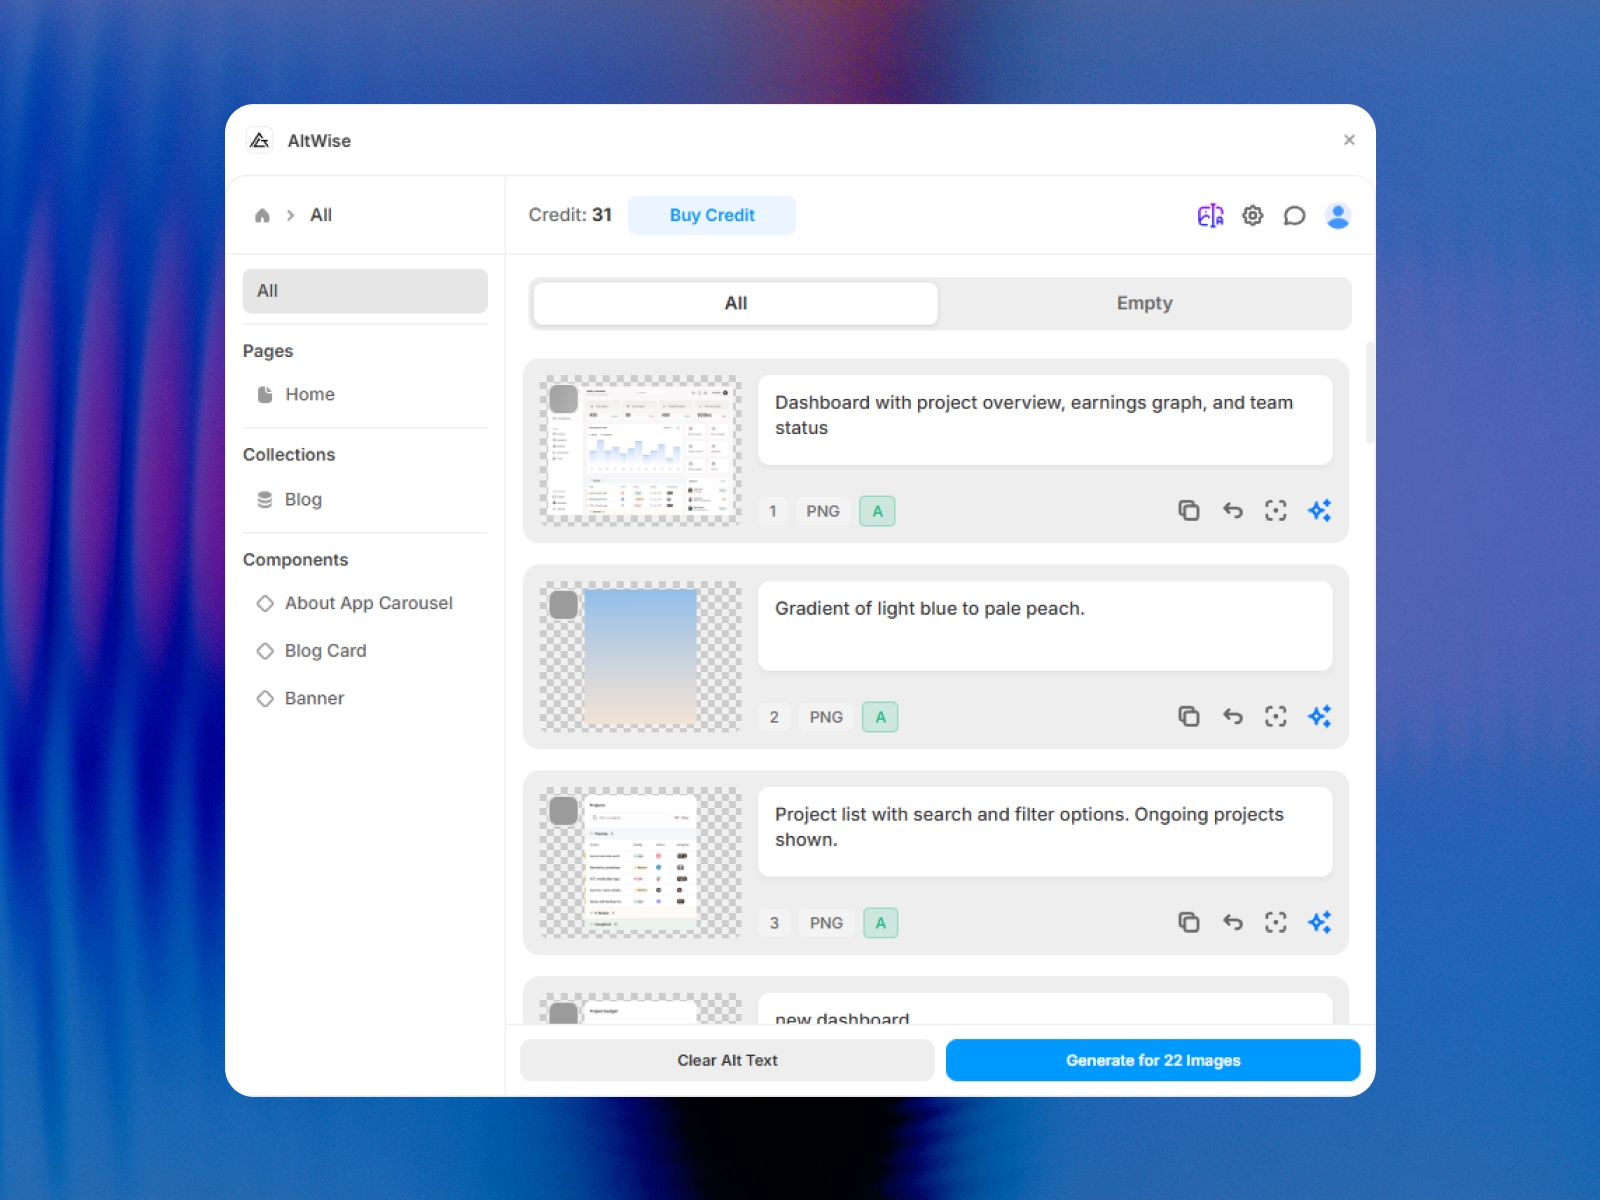Click the gradient image thumbnail
Screen dimensions: 1600x1200
coord(640,655)
